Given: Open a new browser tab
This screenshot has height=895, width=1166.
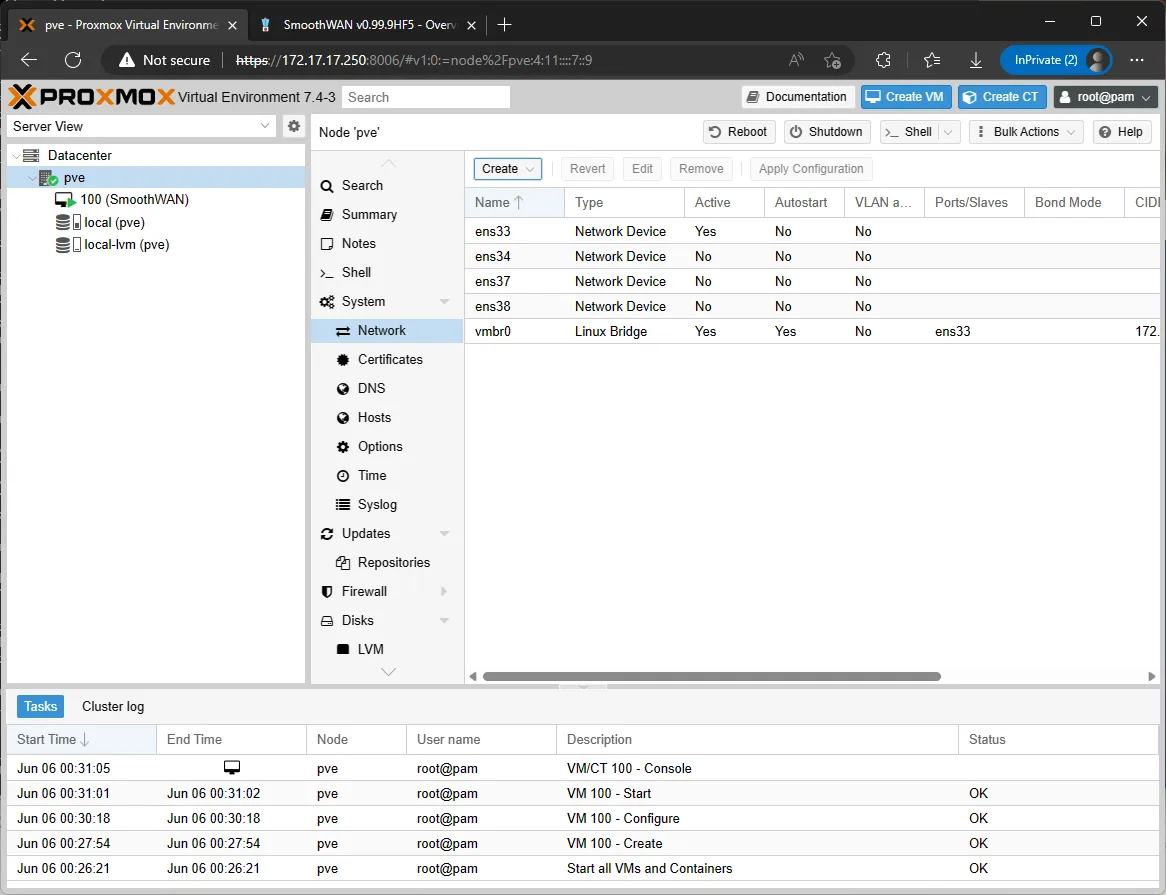Looking at the screenshot, I should [x=504, y=25].
